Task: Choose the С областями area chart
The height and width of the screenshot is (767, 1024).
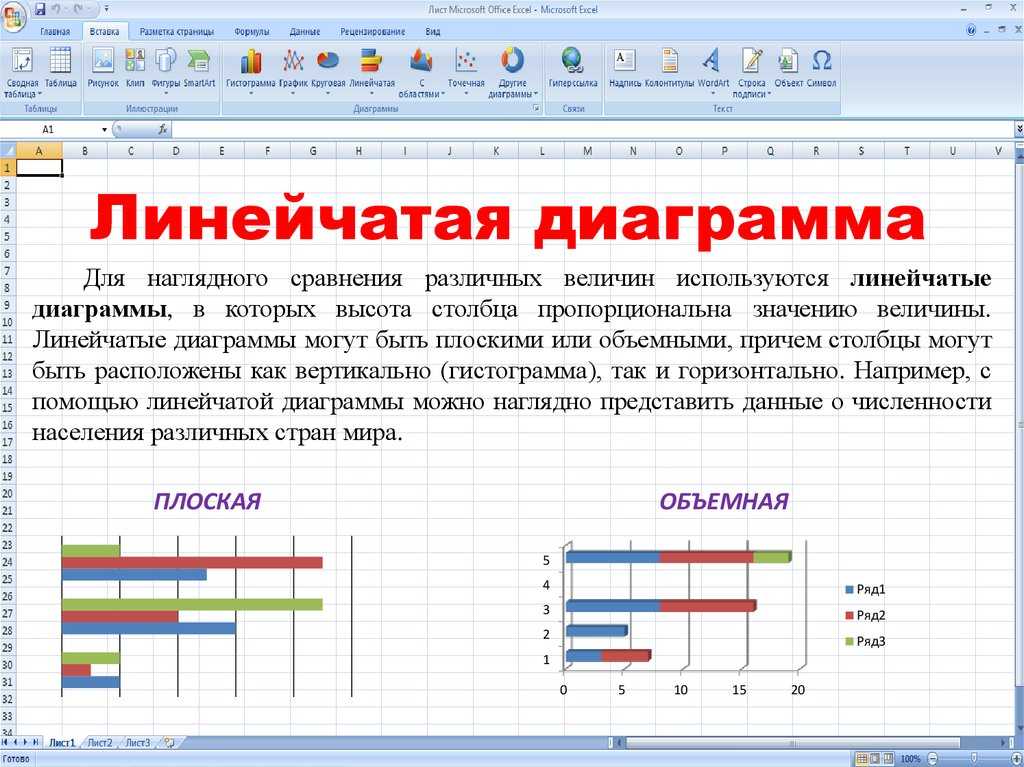Action: (x=421, y=72)
